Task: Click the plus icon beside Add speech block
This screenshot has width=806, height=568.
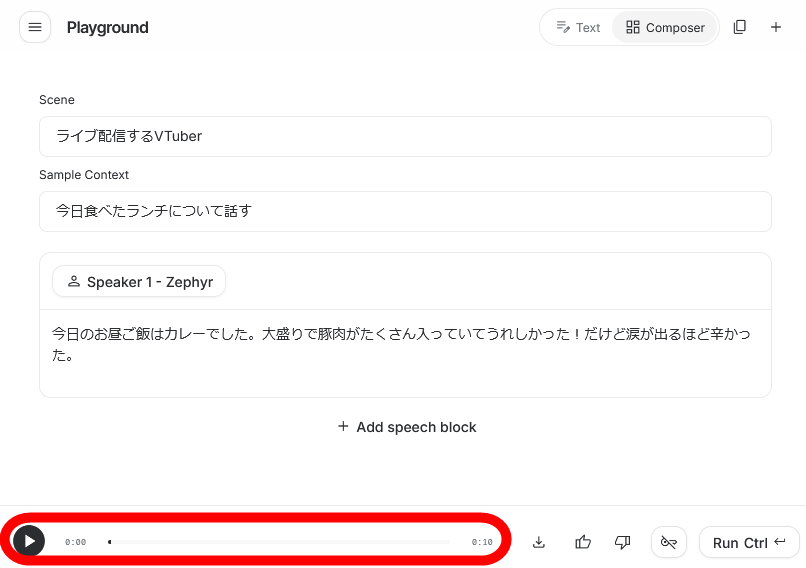Action: click(x=343, y=427)
